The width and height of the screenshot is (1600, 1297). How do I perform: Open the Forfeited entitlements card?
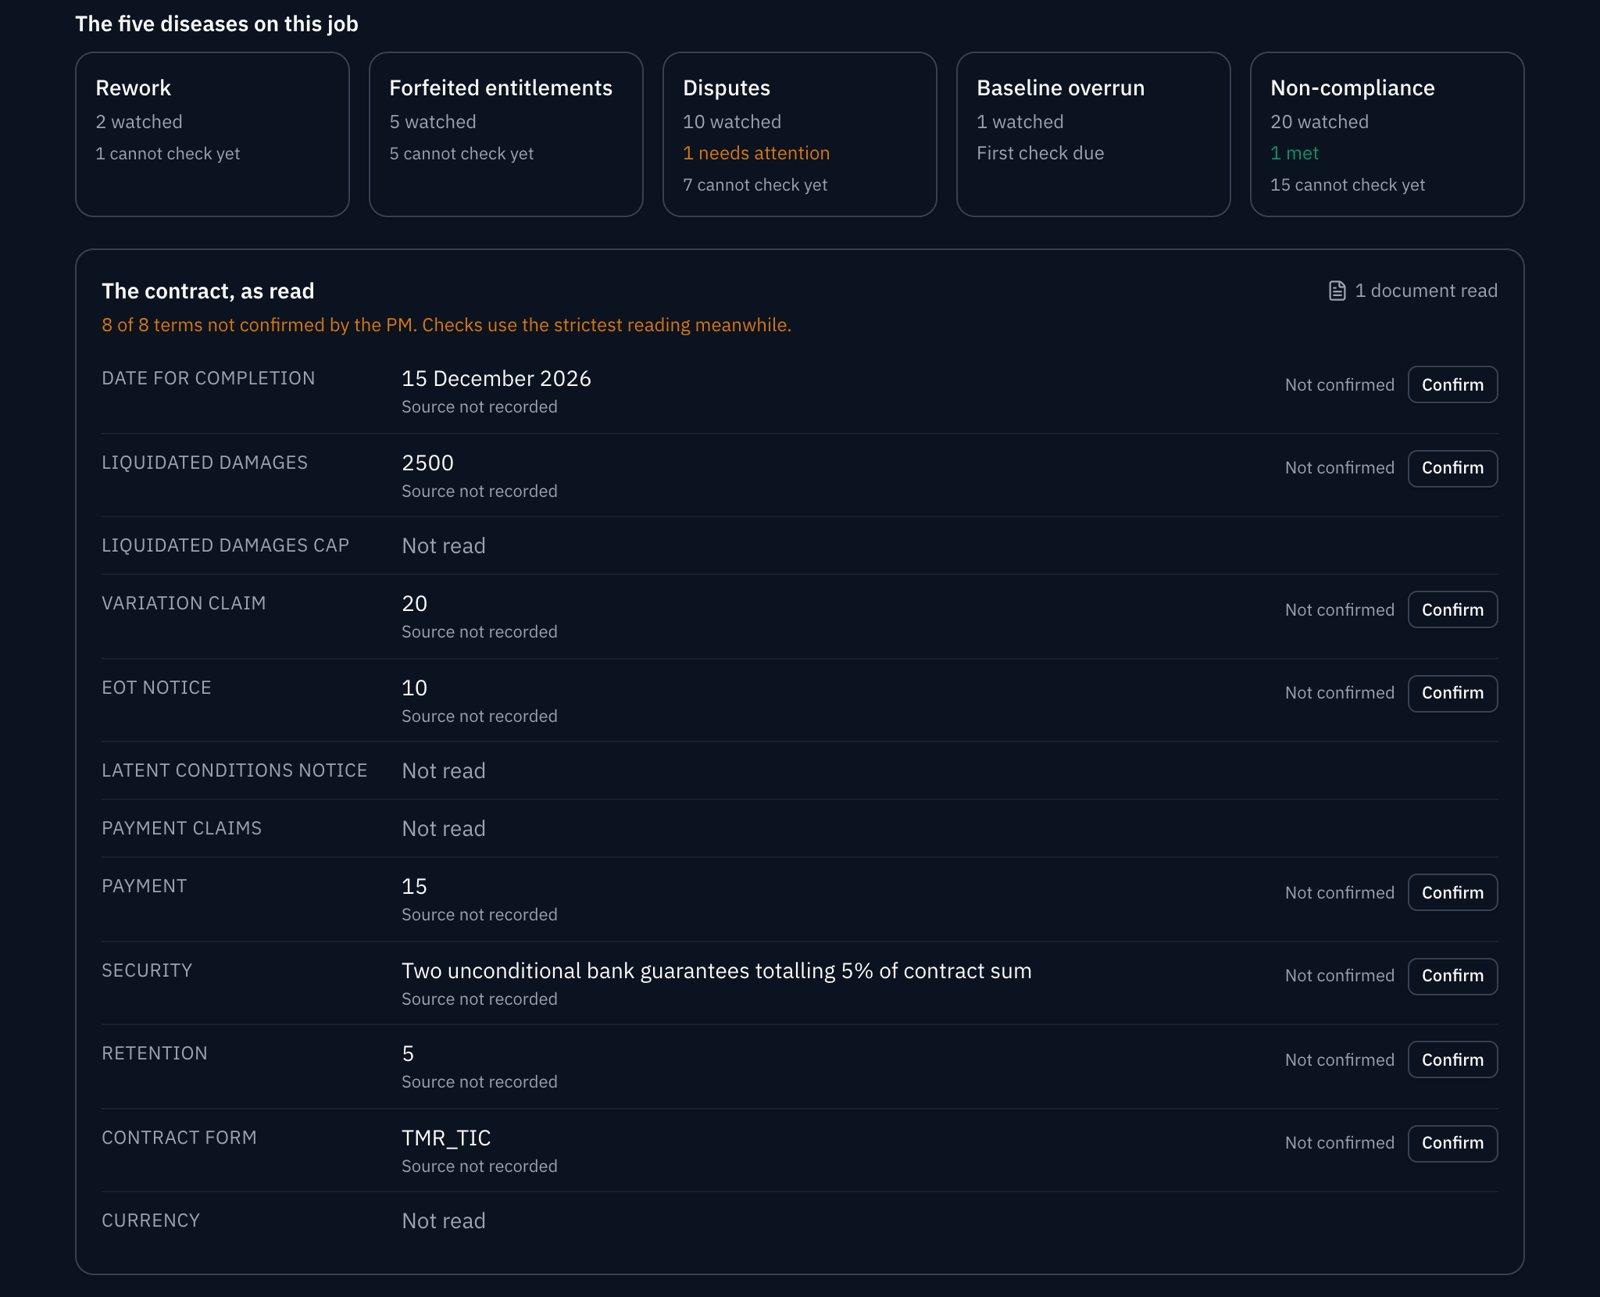[x=506, y=134]
